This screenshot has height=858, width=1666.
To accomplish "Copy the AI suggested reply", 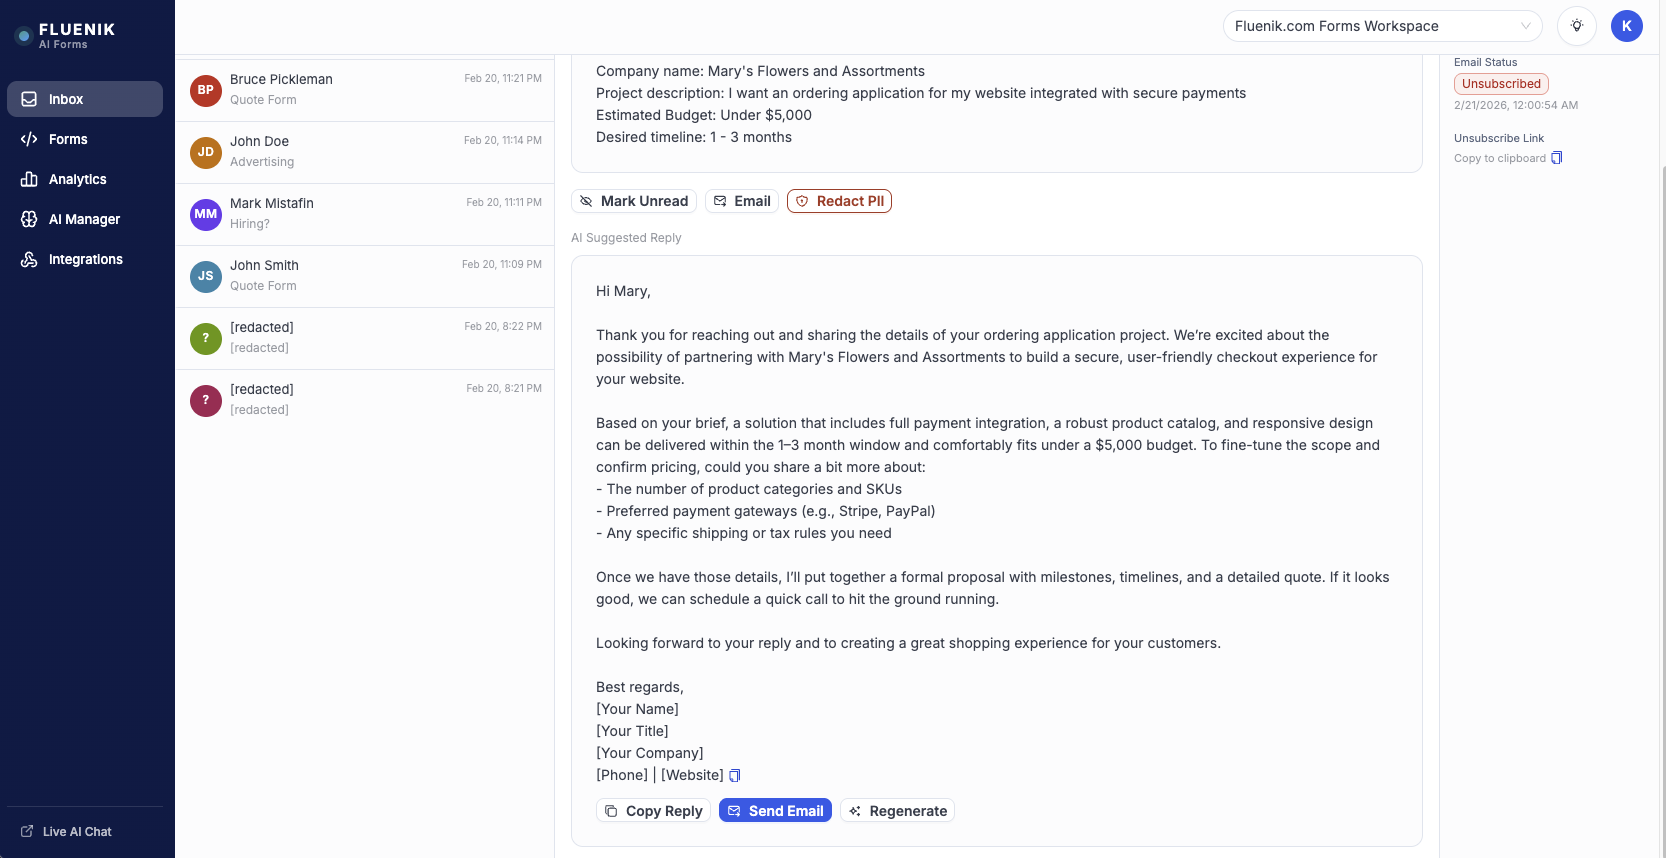I will pos(653,811).
